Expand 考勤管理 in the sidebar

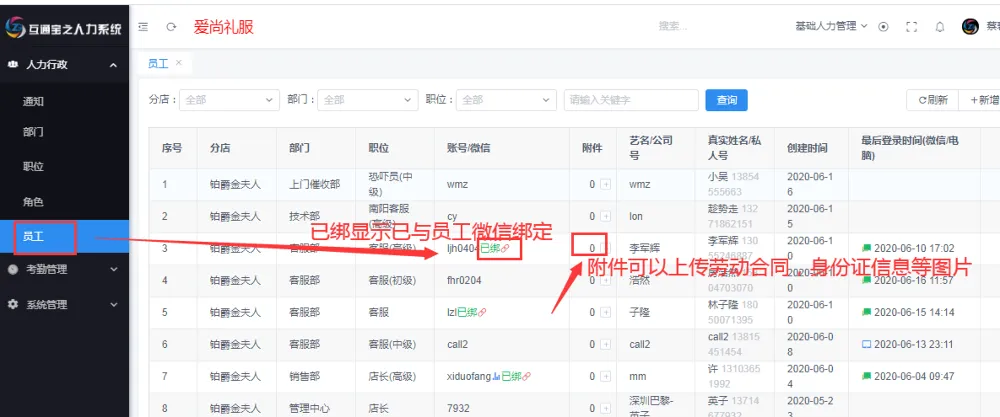click(64, 269)
